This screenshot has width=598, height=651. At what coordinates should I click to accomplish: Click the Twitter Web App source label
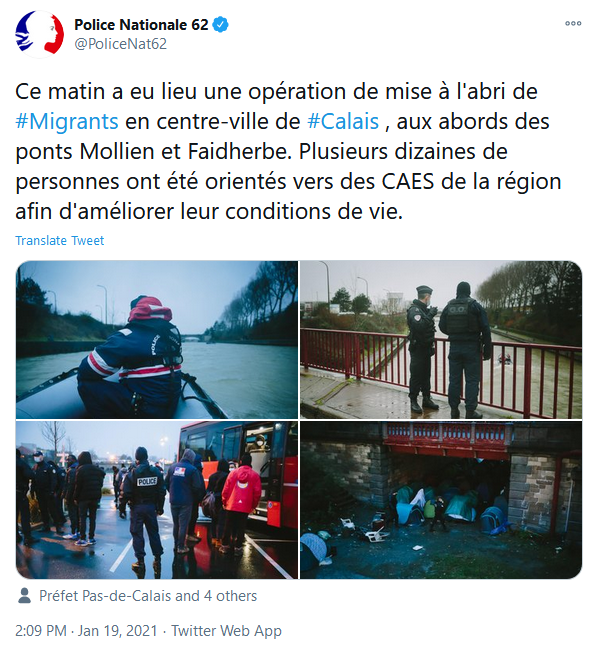(x=226, y=631)
